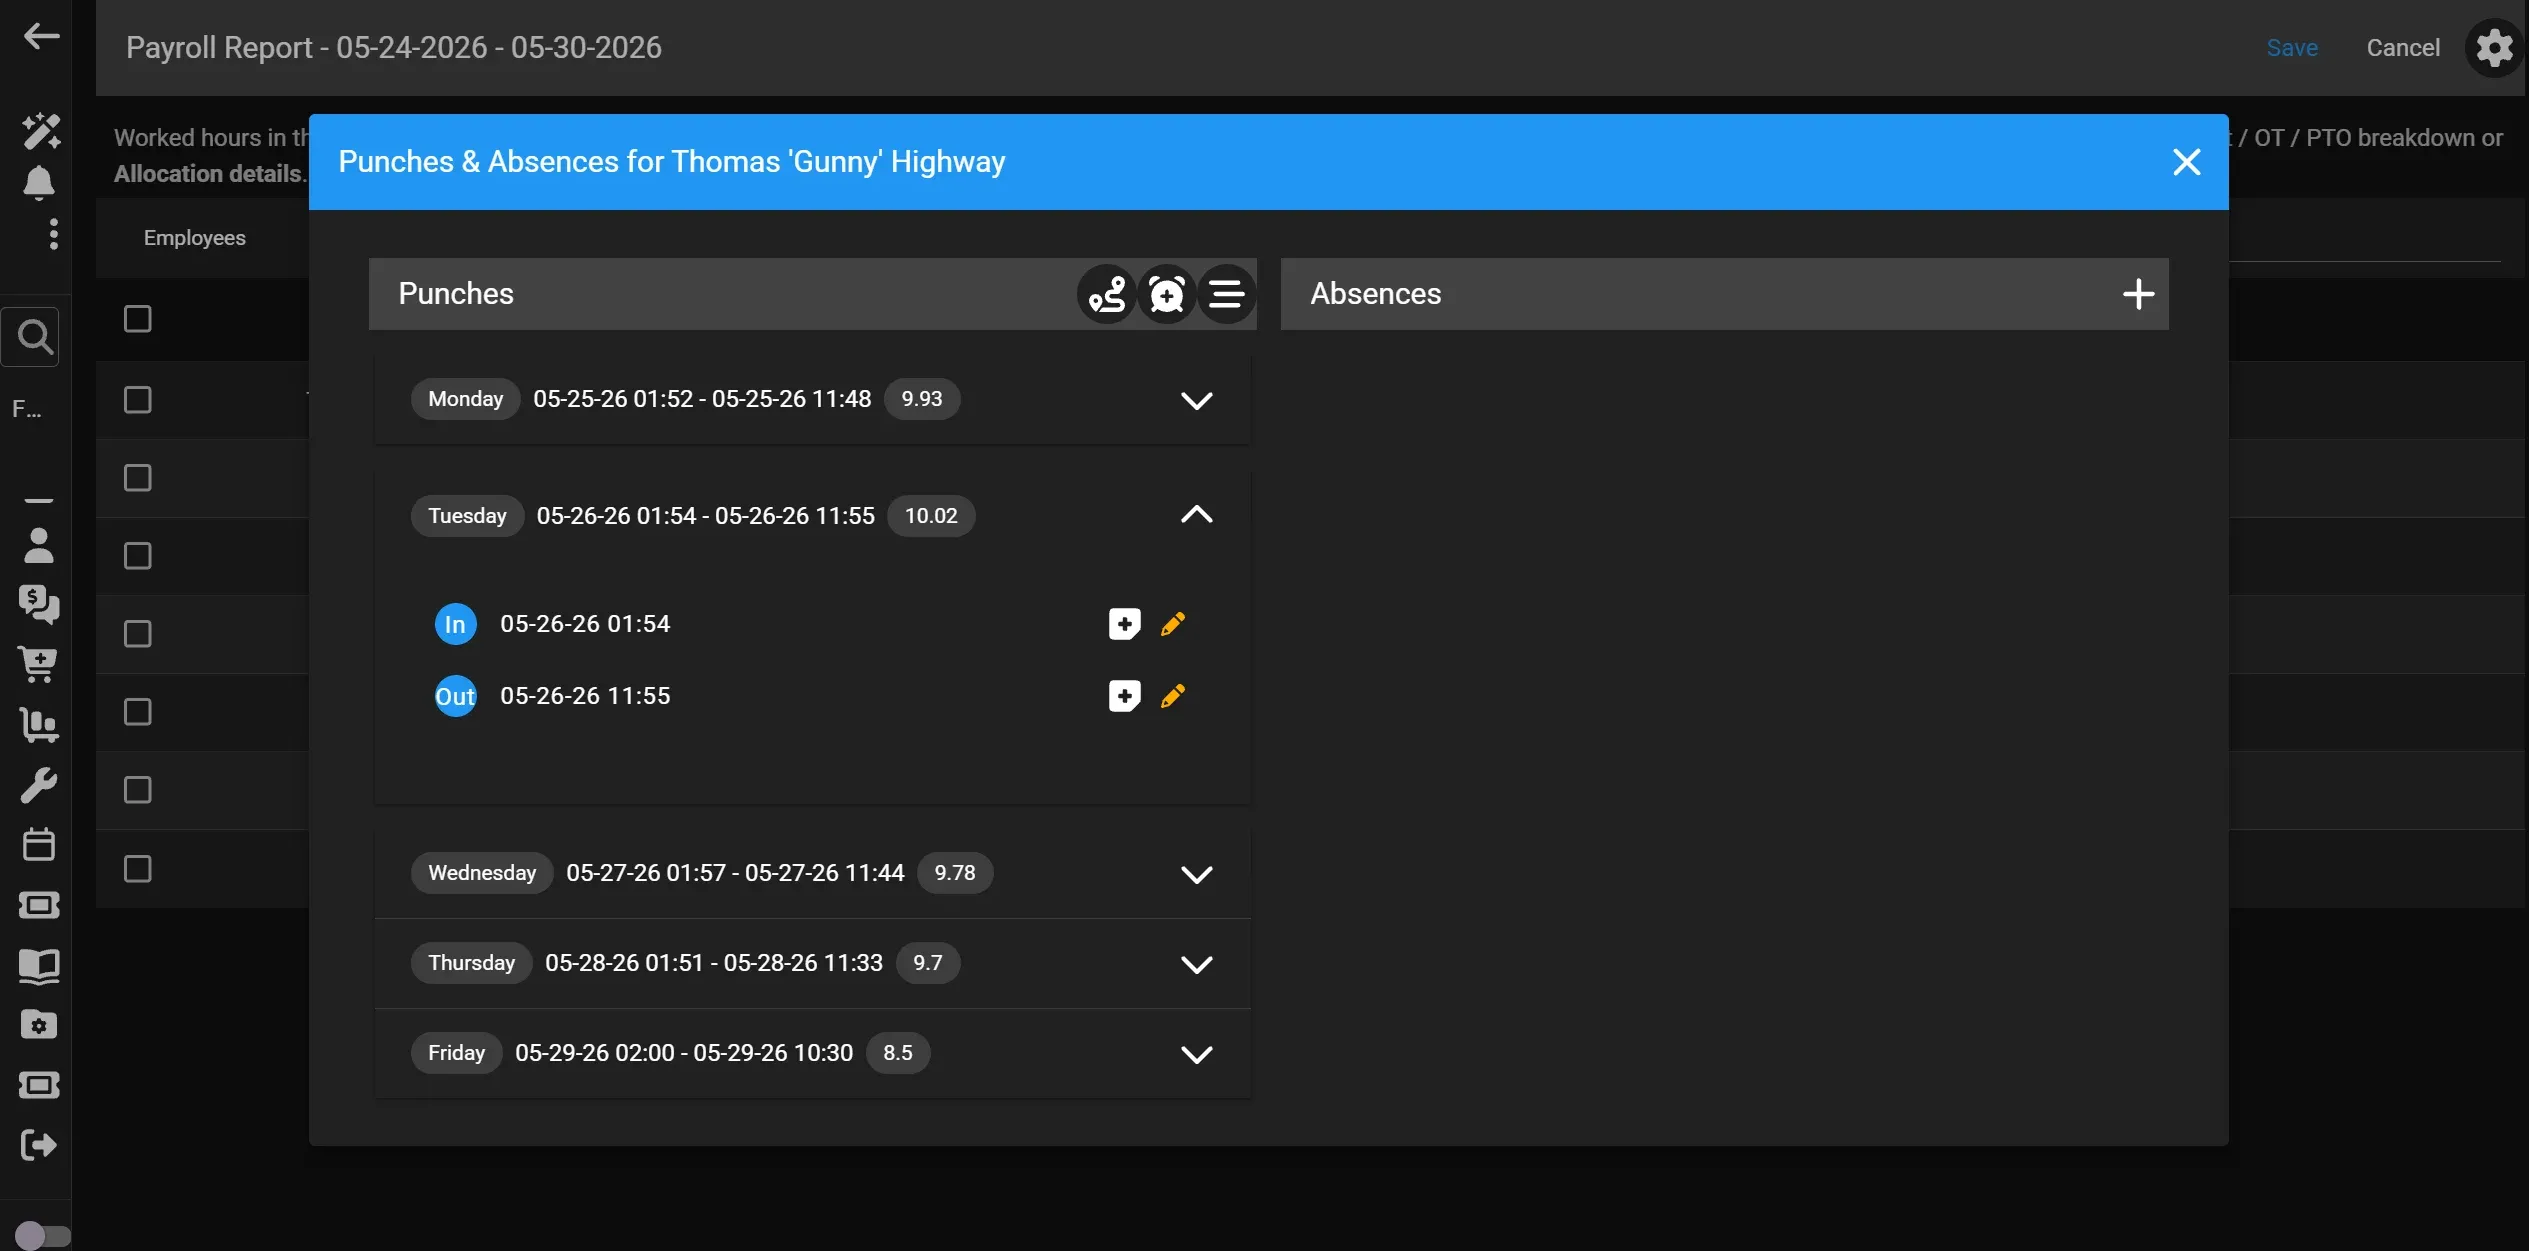
Task: Click Cancel in the payroll report header
Action: click(2402, 48)
